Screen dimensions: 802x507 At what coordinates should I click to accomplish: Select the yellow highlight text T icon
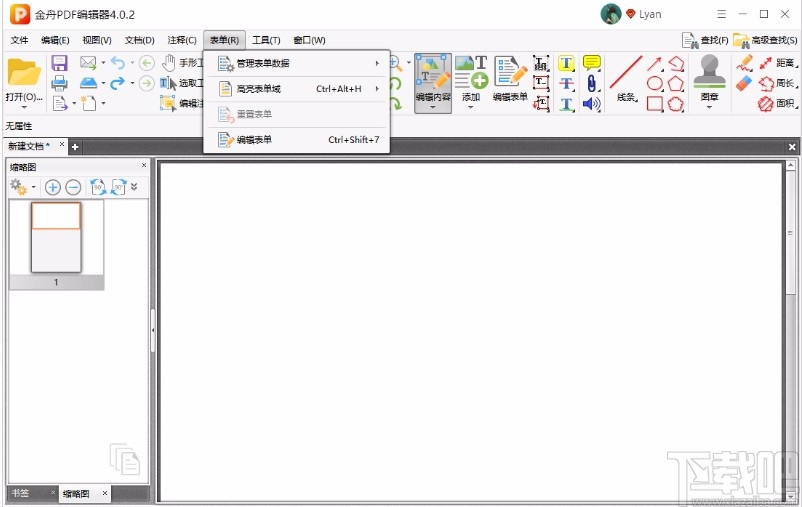coord(566,63)
